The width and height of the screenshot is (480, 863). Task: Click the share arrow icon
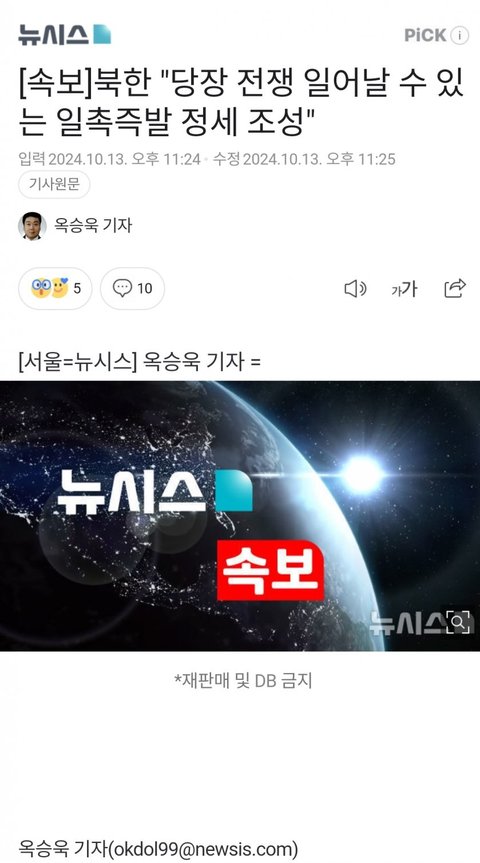point(455,288)
